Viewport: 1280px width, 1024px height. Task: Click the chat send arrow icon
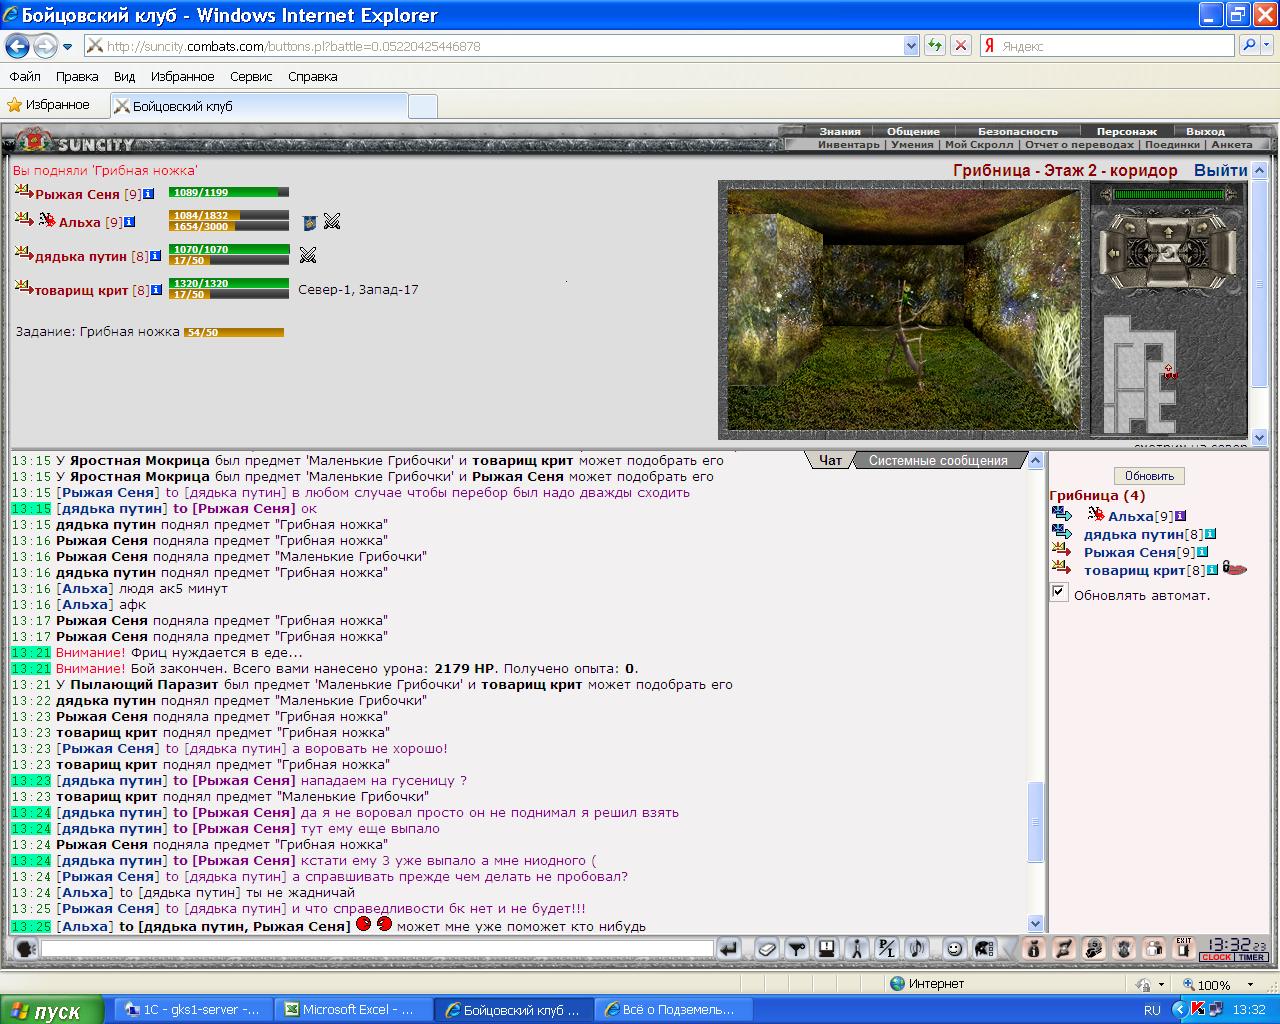point(729,949)
